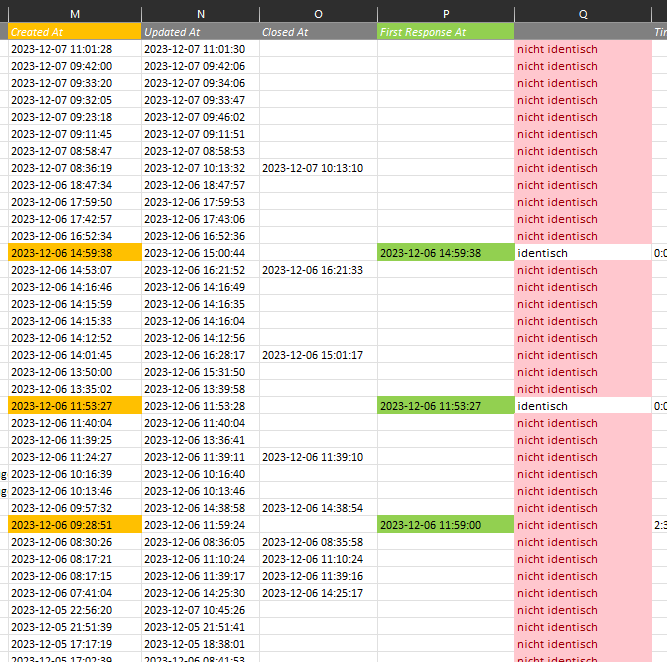Select Closed At cell 2023-12-06 15:01:17
This screenshot has width=667, height=662.
318,355
